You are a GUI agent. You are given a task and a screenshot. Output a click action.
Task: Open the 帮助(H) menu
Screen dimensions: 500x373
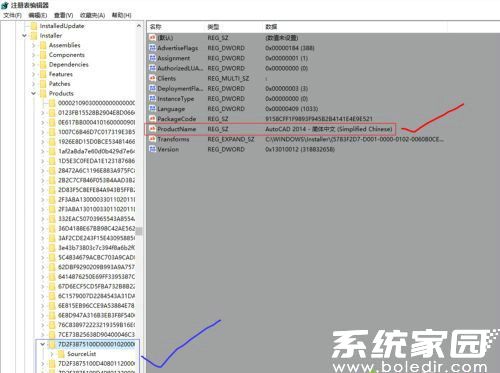[122, 15]
